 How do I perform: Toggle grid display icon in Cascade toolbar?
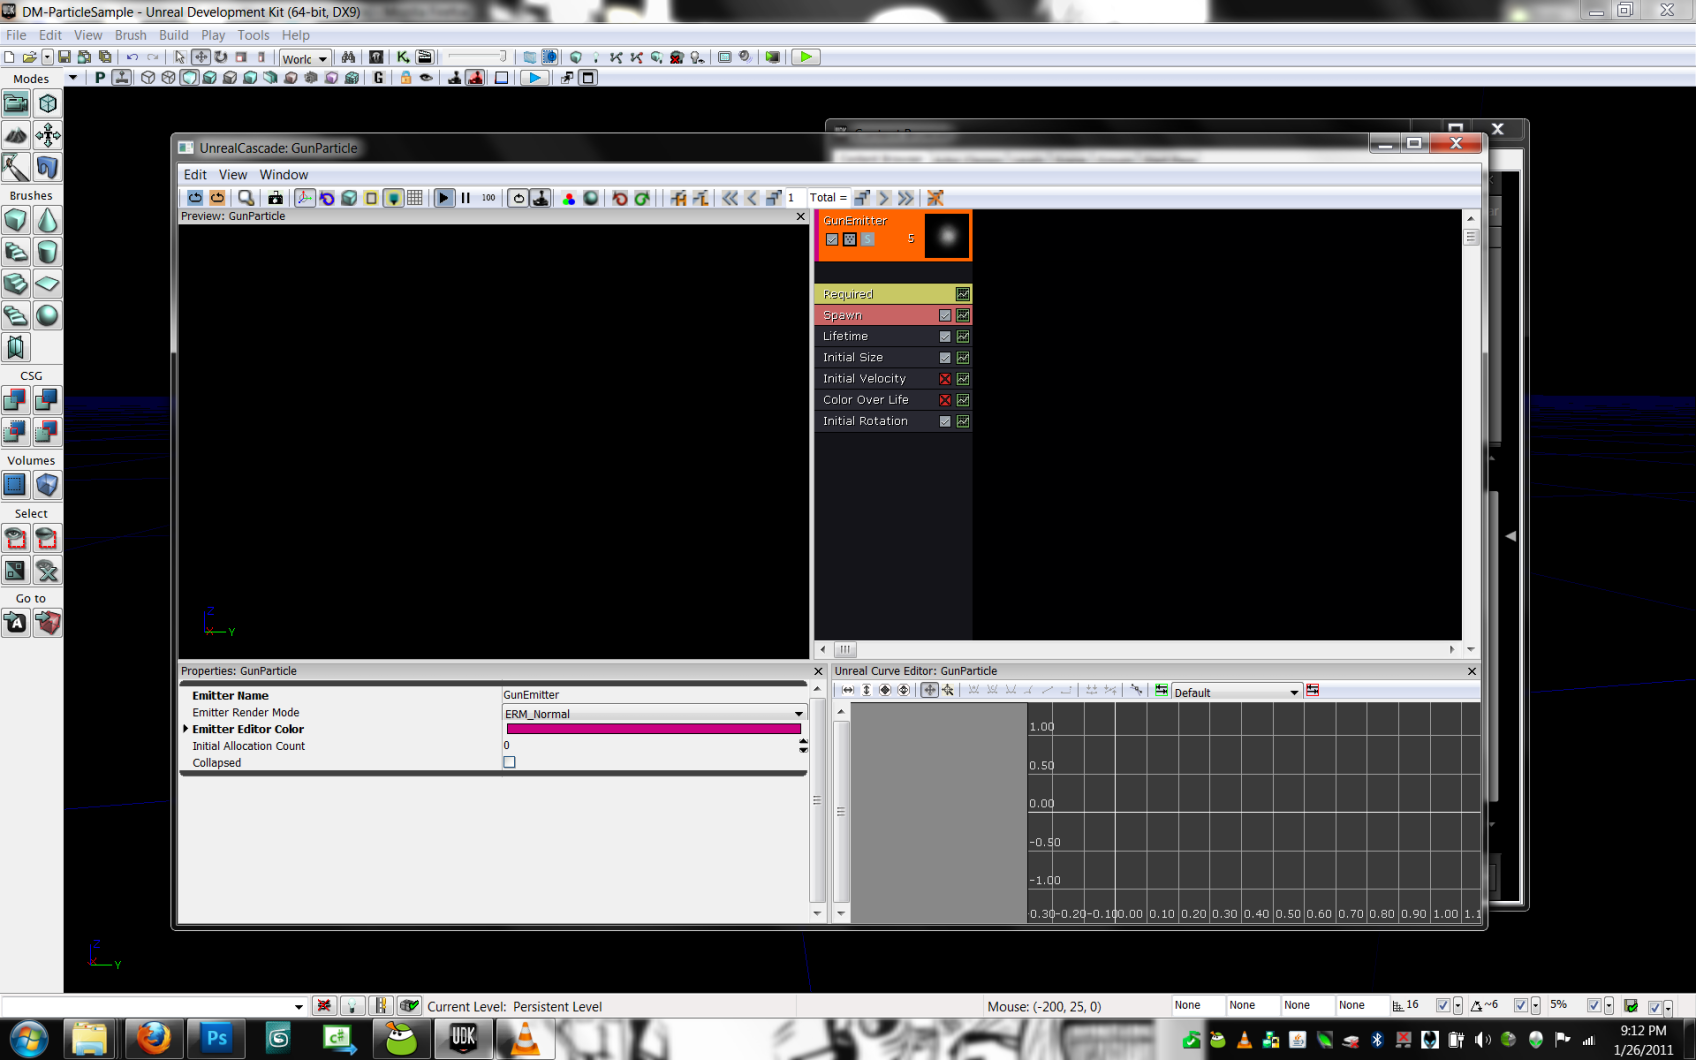point(415,198)
